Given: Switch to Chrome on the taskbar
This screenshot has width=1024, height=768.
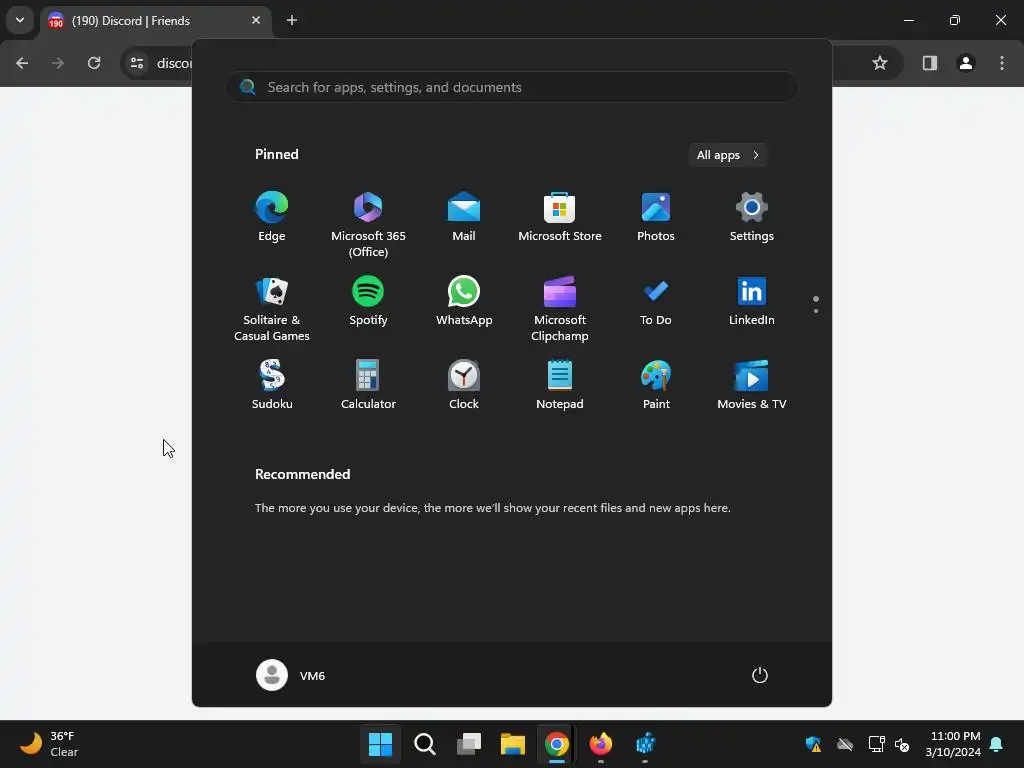Looking at the screenshot, I should tap(556, 744).
